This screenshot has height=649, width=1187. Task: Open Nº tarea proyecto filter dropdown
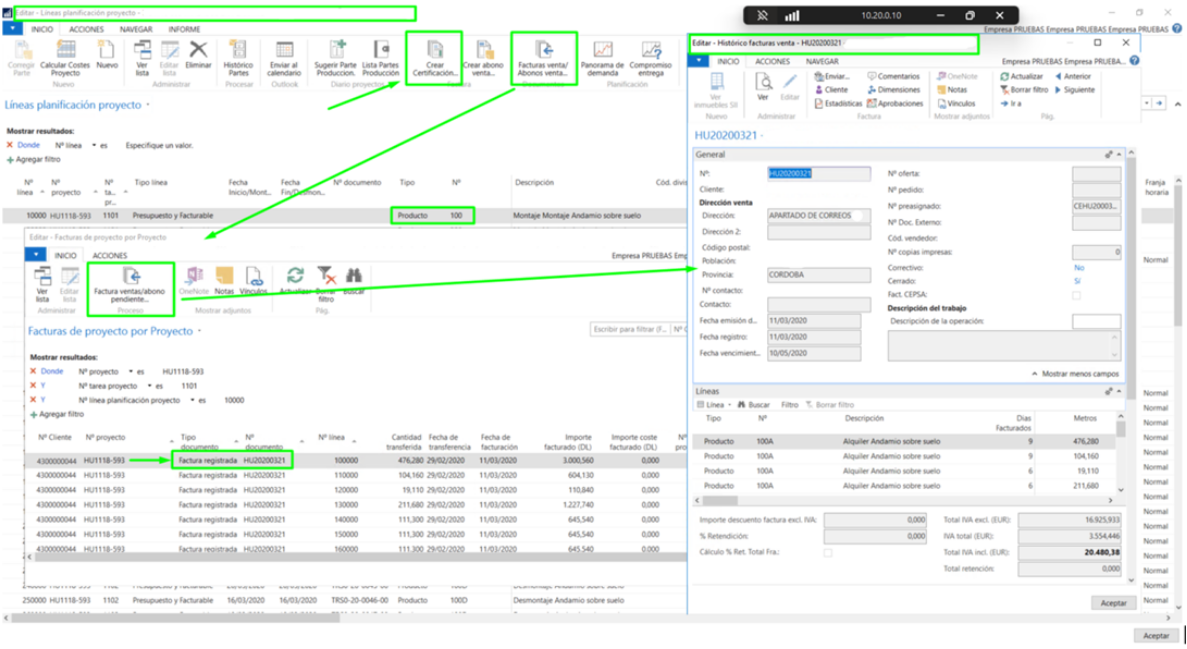[x=146, y=385]
